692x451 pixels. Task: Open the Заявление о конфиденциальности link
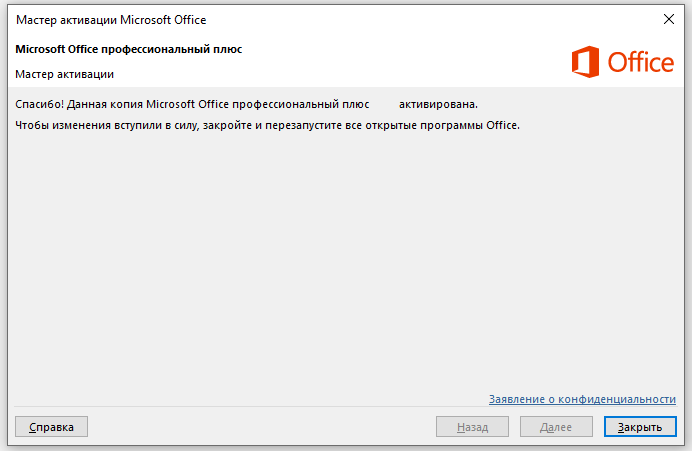pos(582,399)
